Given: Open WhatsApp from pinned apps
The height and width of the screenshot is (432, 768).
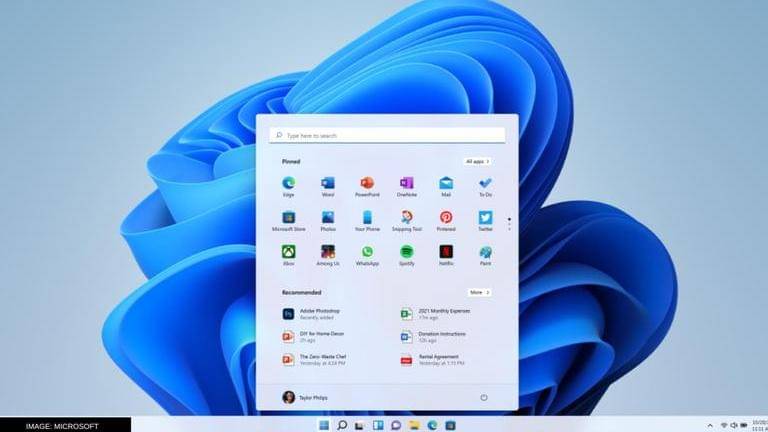Looking at the screenshot, I should 367,253.
